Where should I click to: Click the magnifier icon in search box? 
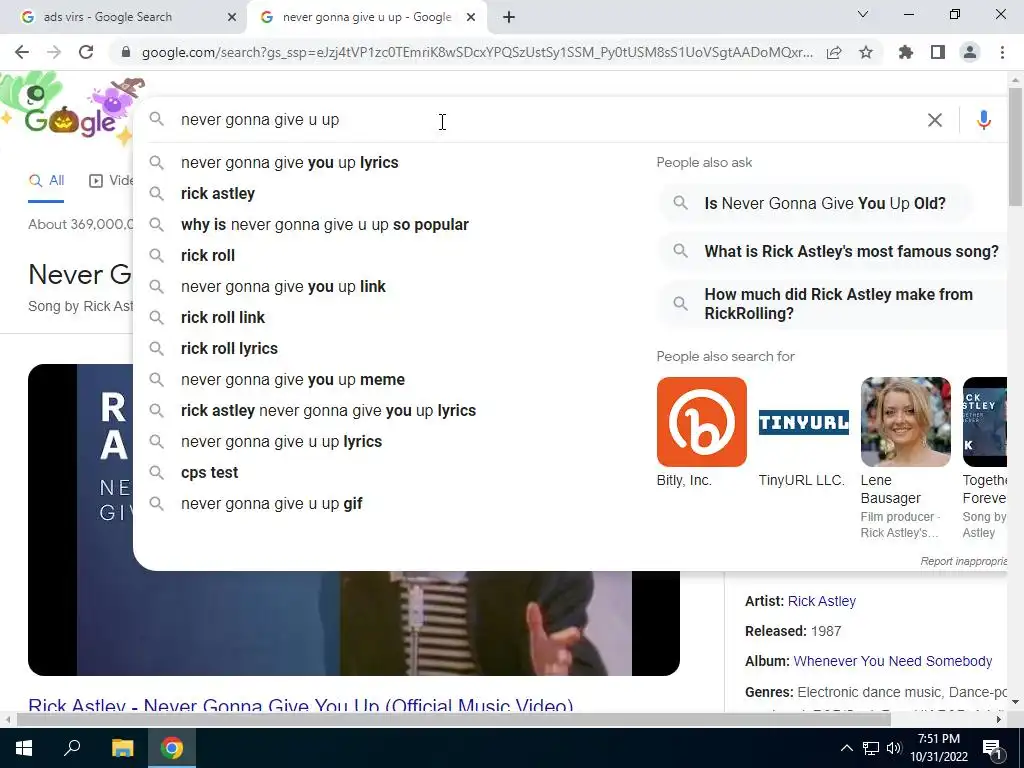pyautogui.click(x=156, y=119)
